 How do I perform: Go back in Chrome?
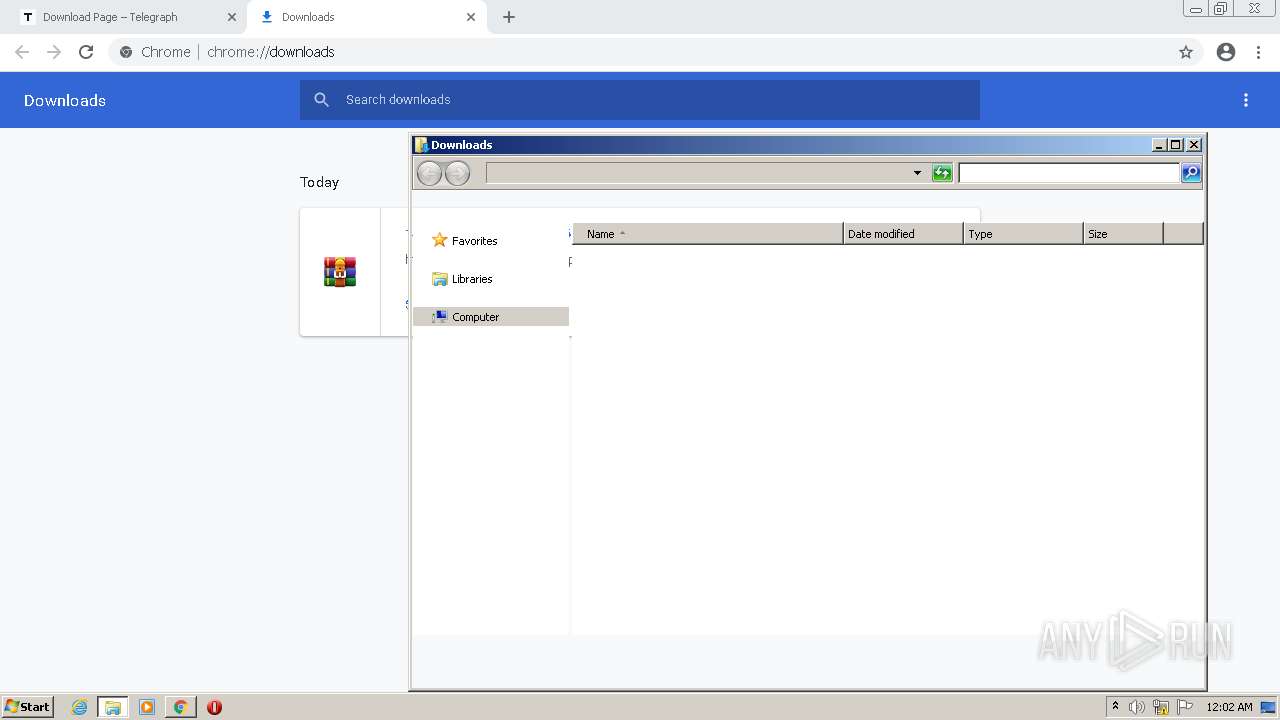[22, 52]
